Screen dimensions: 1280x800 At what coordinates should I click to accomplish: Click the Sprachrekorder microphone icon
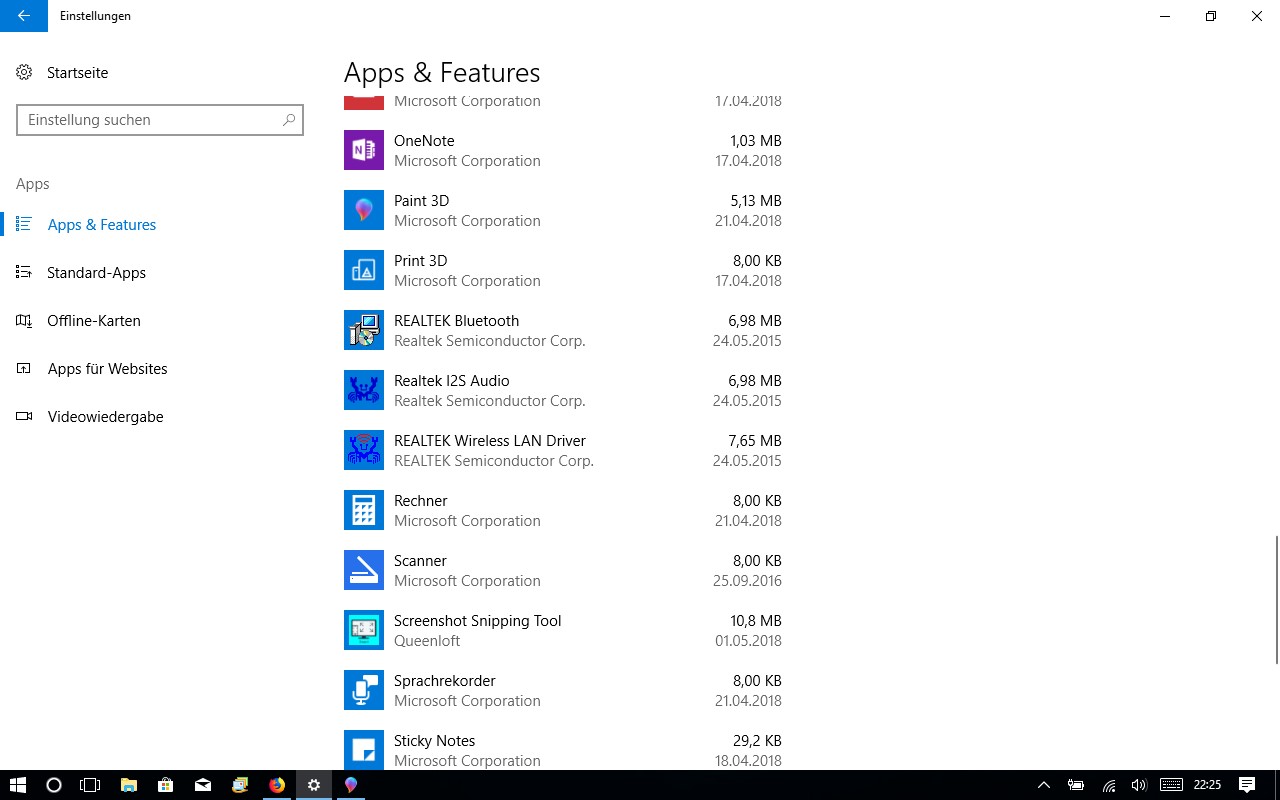[x=364, y=690]
